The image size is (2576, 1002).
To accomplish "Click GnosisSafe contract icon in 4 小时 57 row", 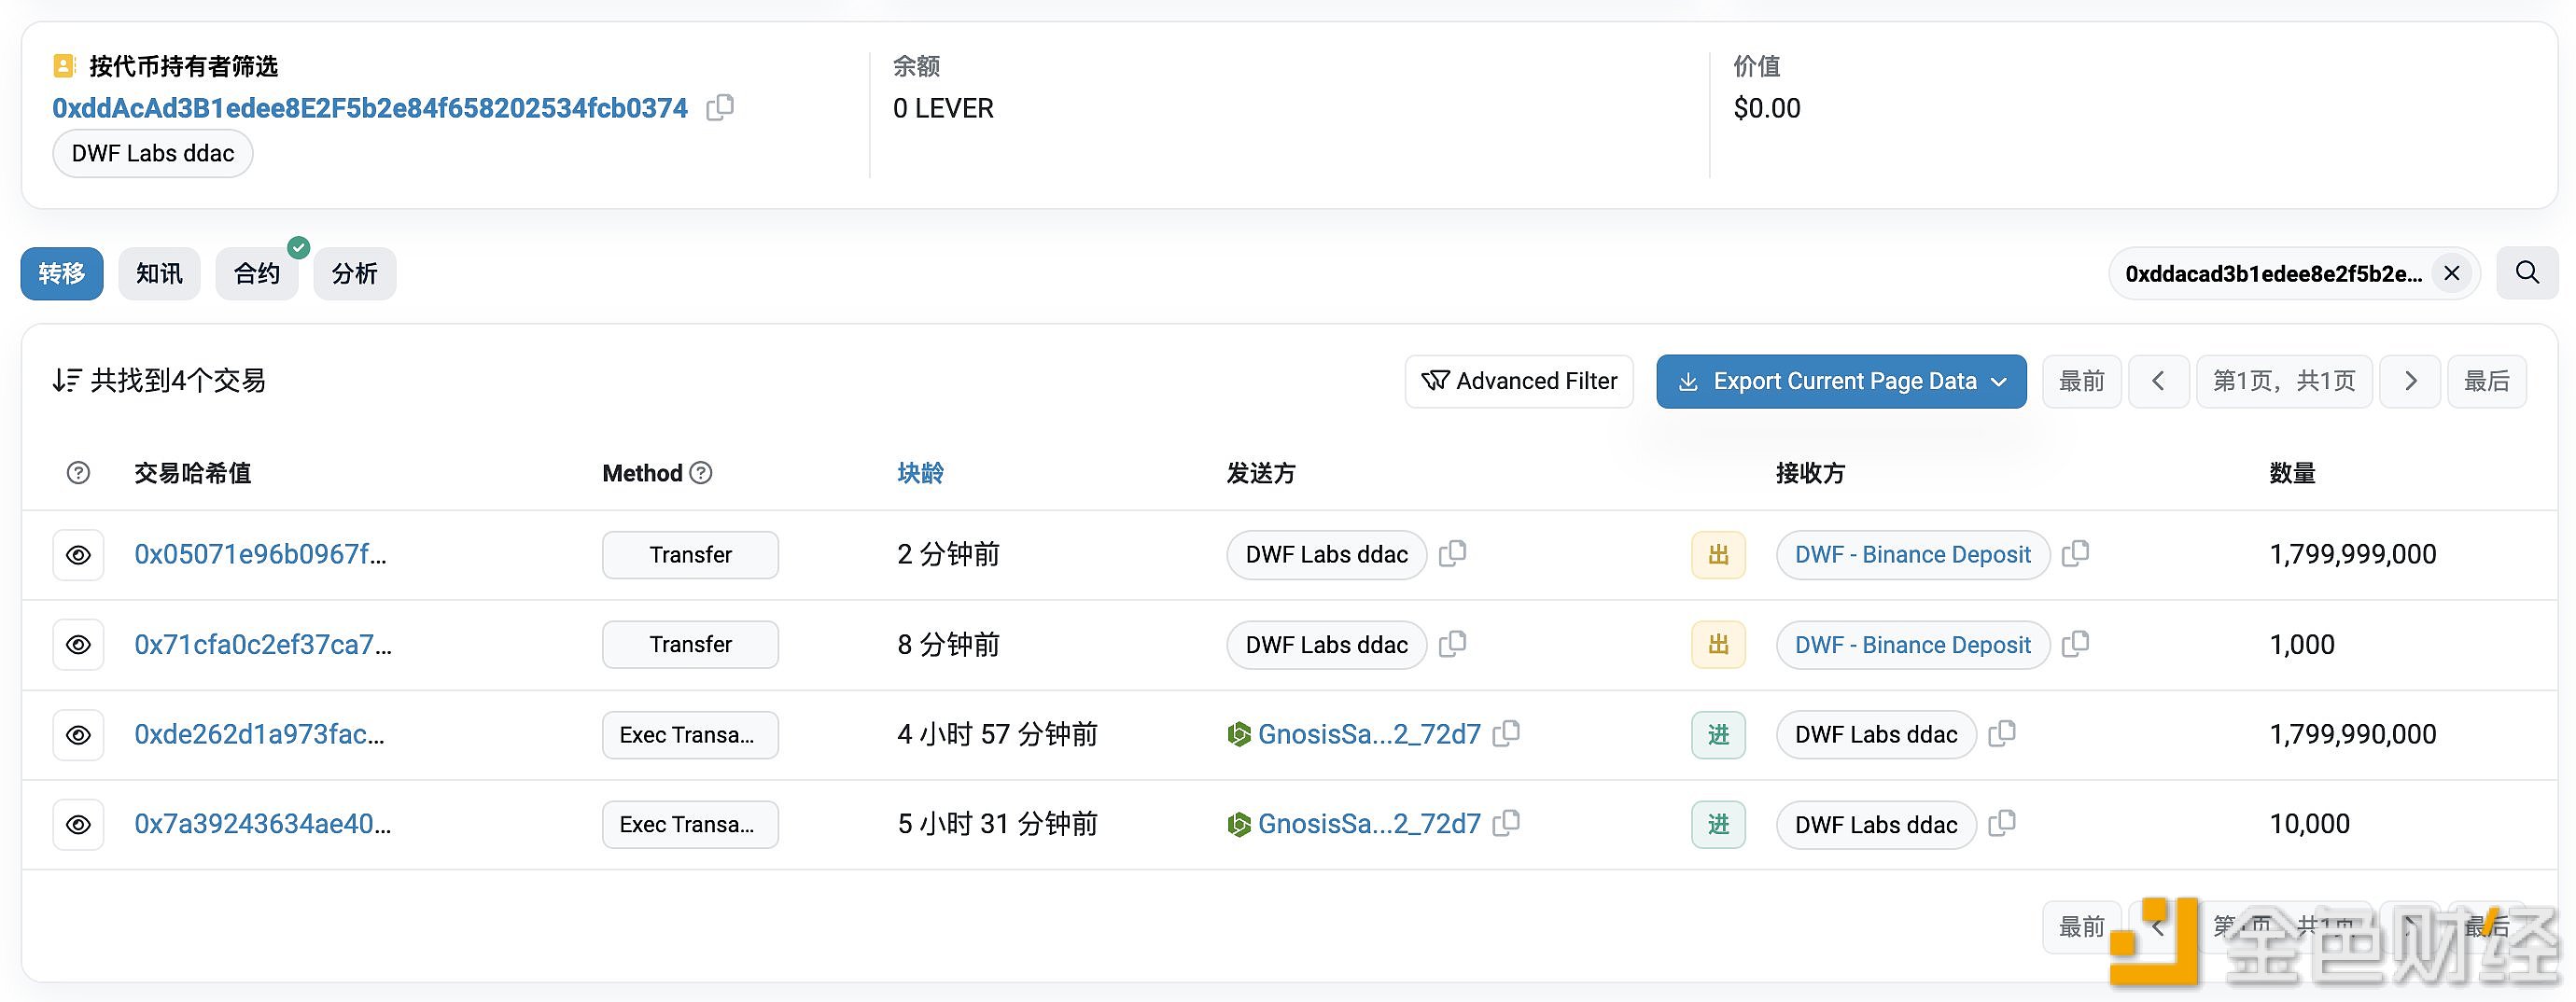I will click(1239, 735).
